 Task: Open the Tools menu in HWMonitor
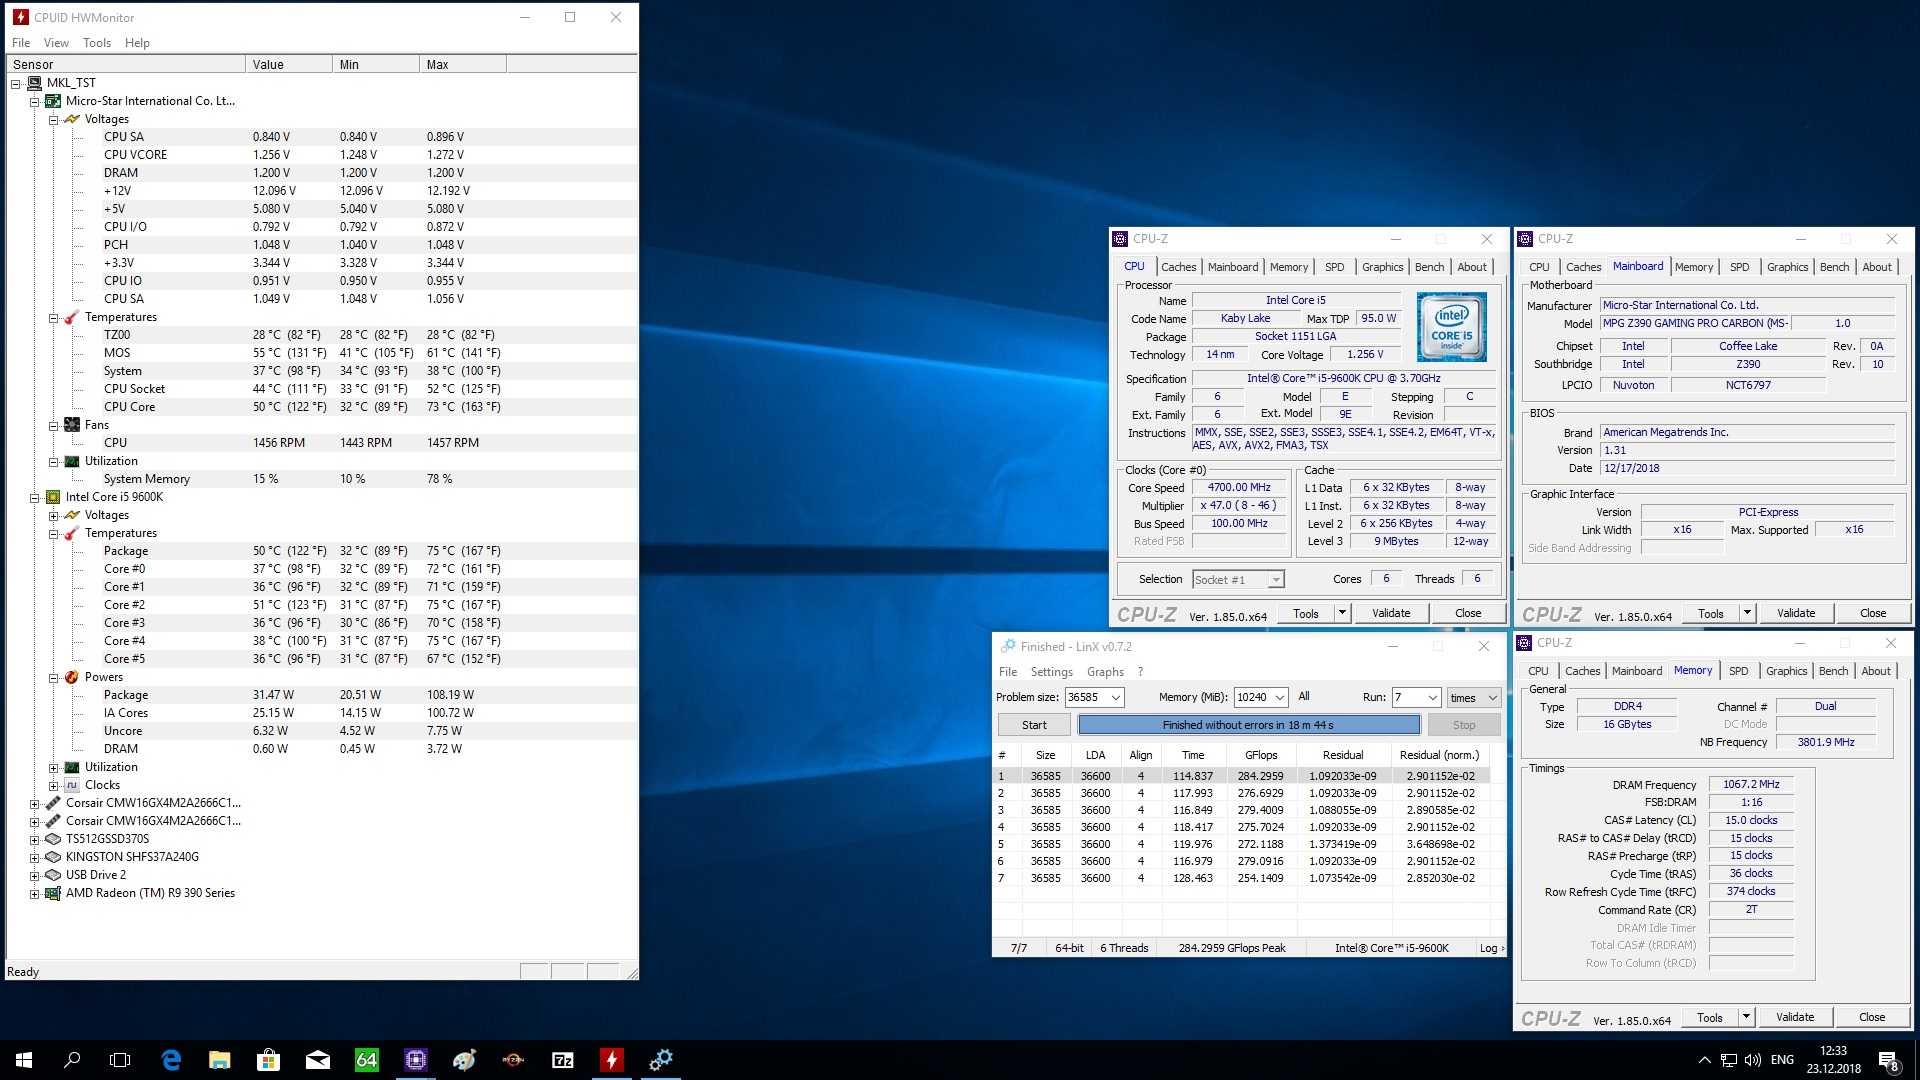point(97,43)
